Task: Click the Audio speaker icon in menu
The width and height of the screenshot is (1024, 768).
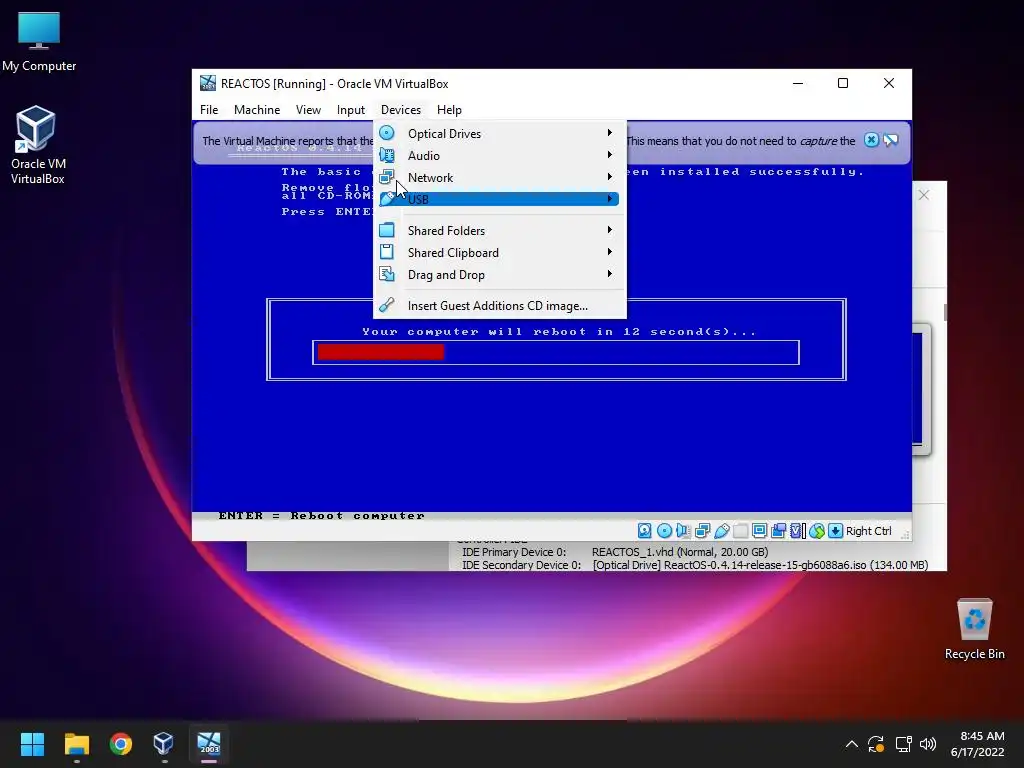Action: 387,155
